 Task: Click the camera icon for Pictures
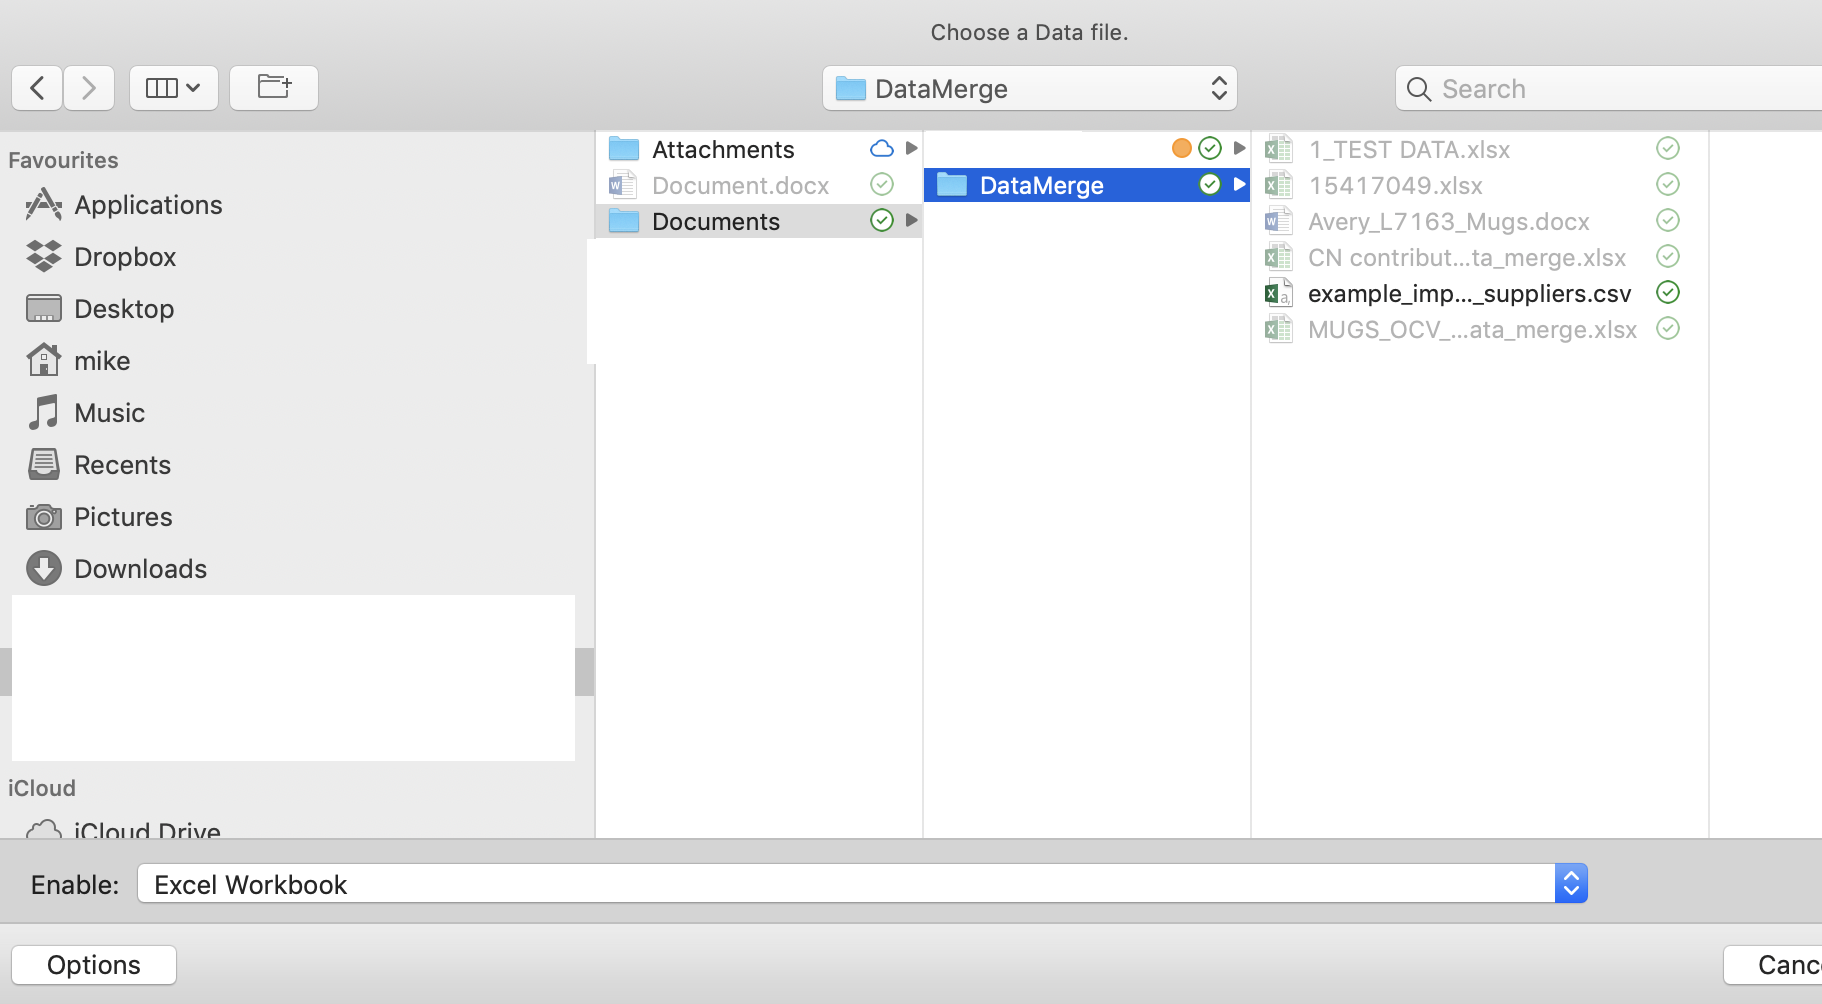pos(44,517)
